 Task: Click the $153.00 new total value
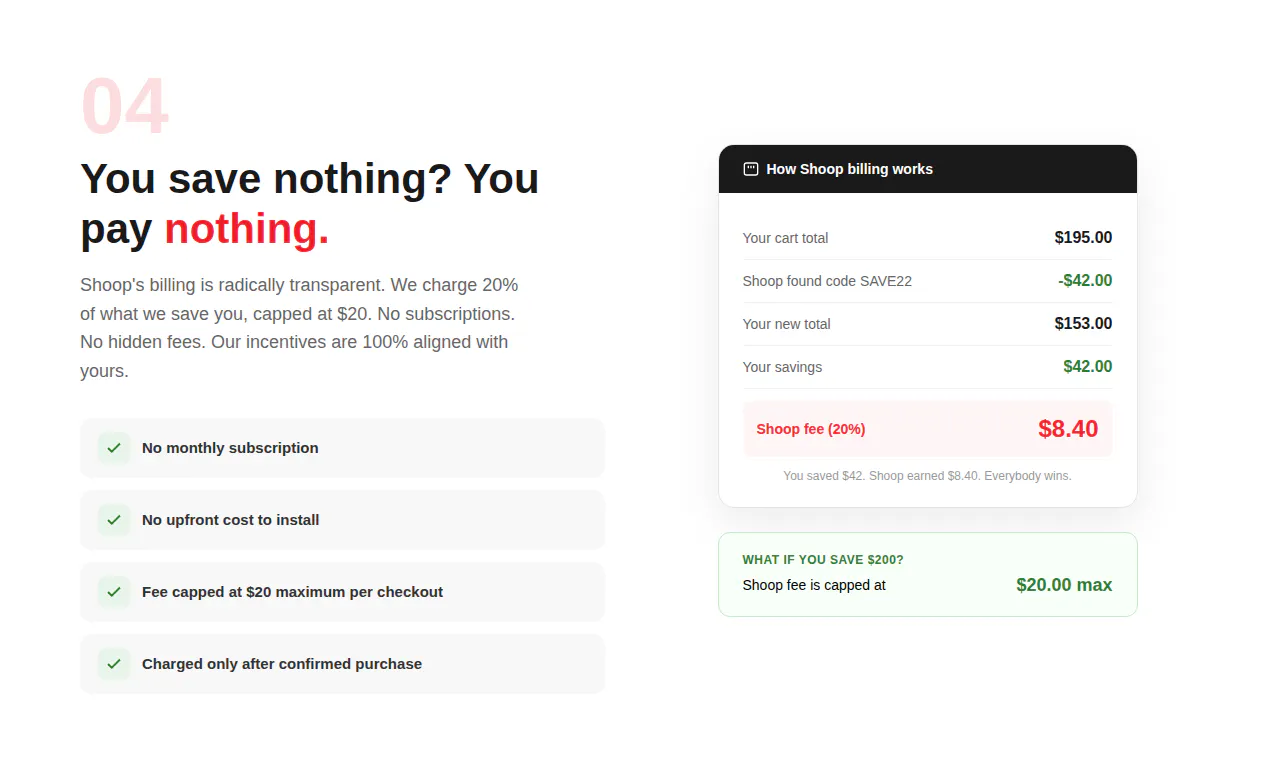click(x=1083, y=324)
